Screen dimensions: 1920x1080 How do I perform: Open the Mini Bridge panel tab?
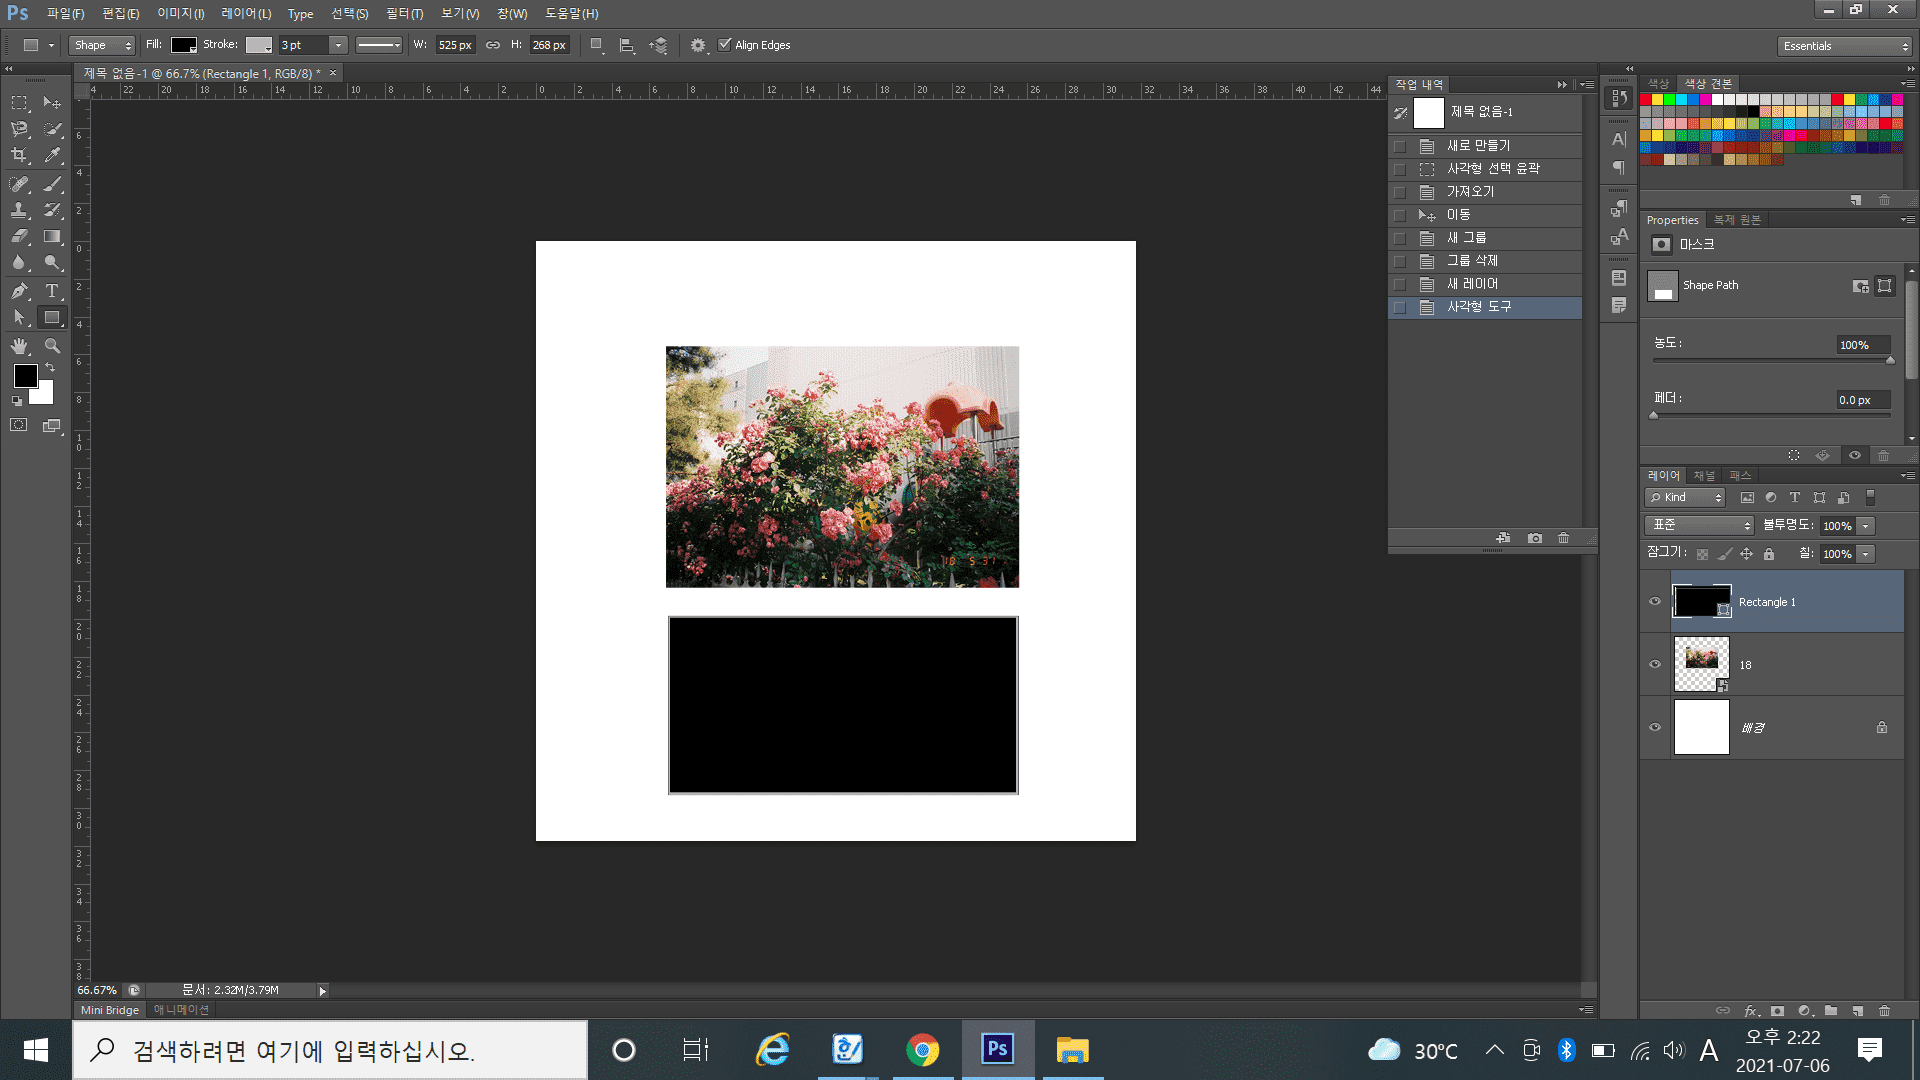click(x=109, y=1010)
